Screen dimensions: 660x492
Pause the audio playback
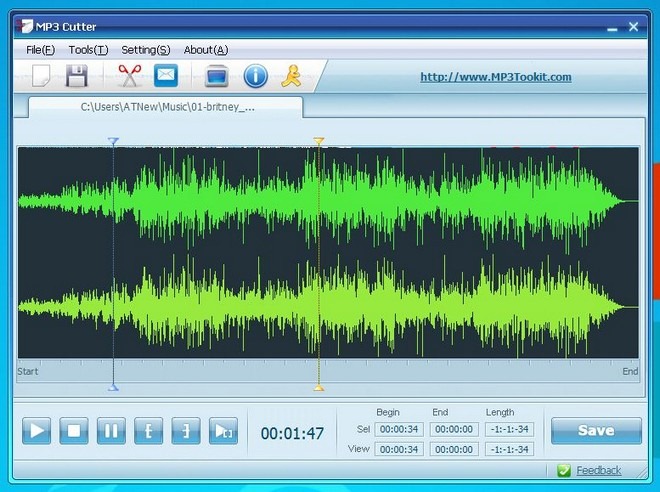click(x=110, y=432)
